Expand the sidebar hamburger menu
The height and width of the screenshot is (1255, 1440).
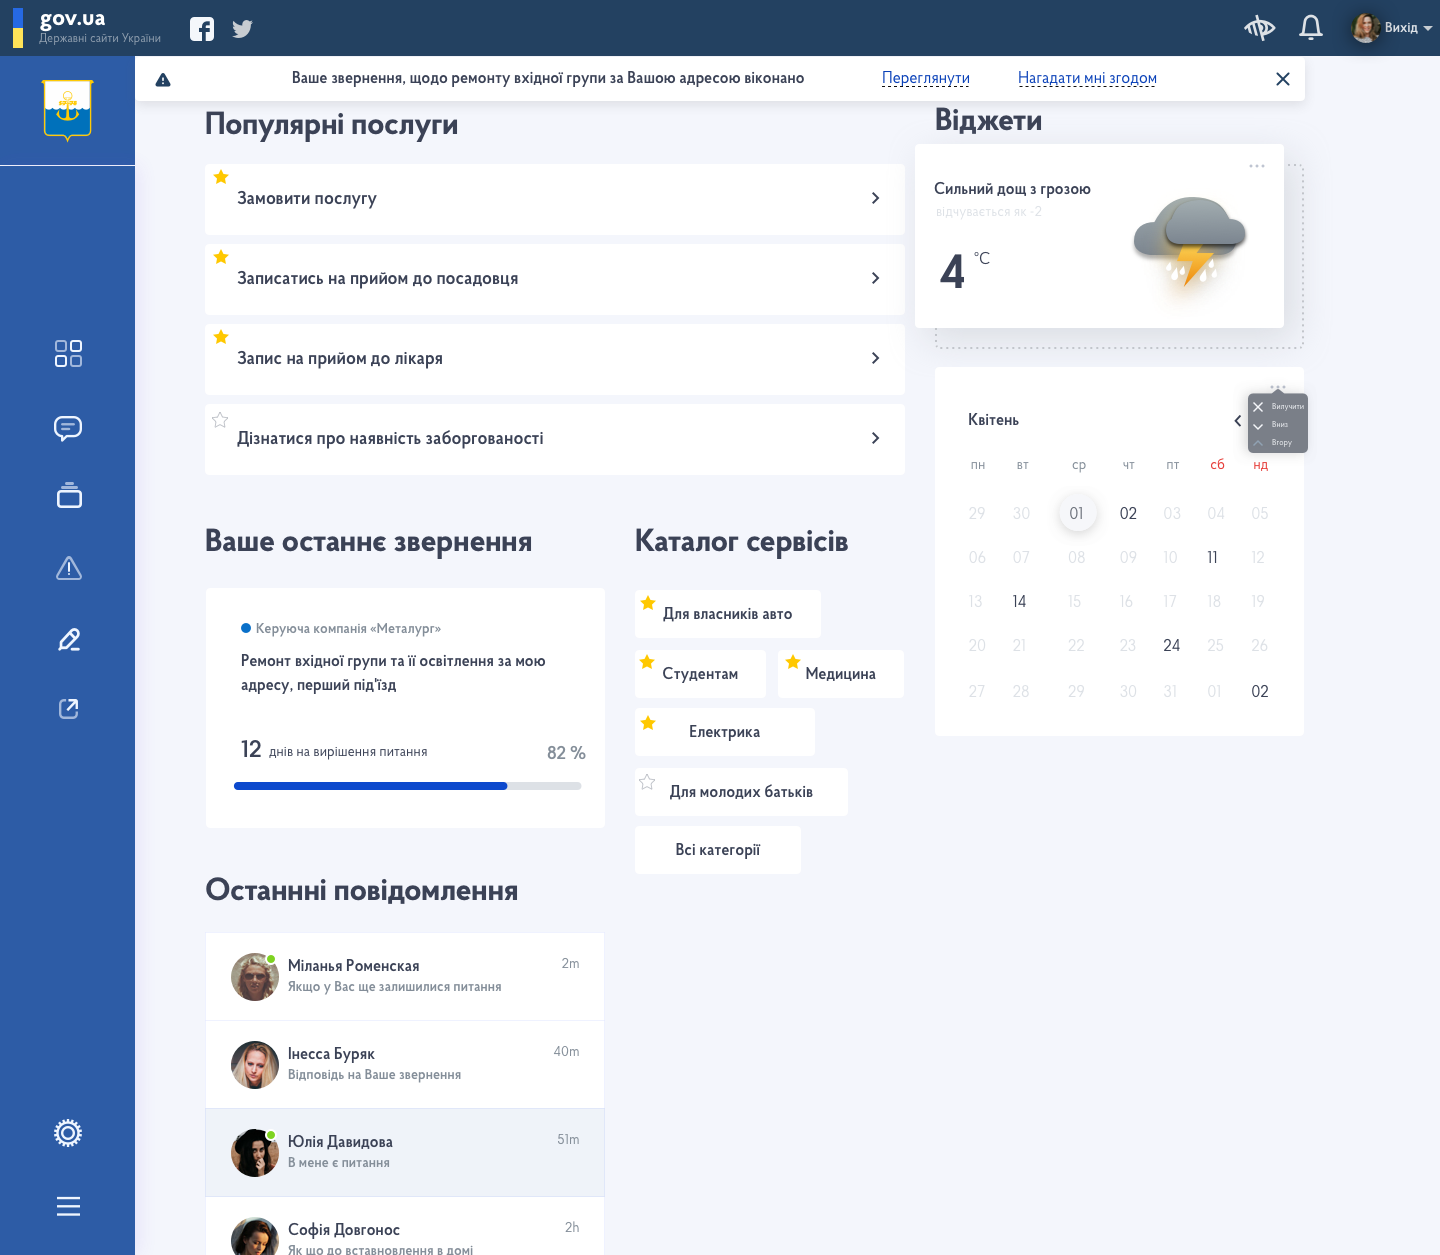click(68, 1207)
